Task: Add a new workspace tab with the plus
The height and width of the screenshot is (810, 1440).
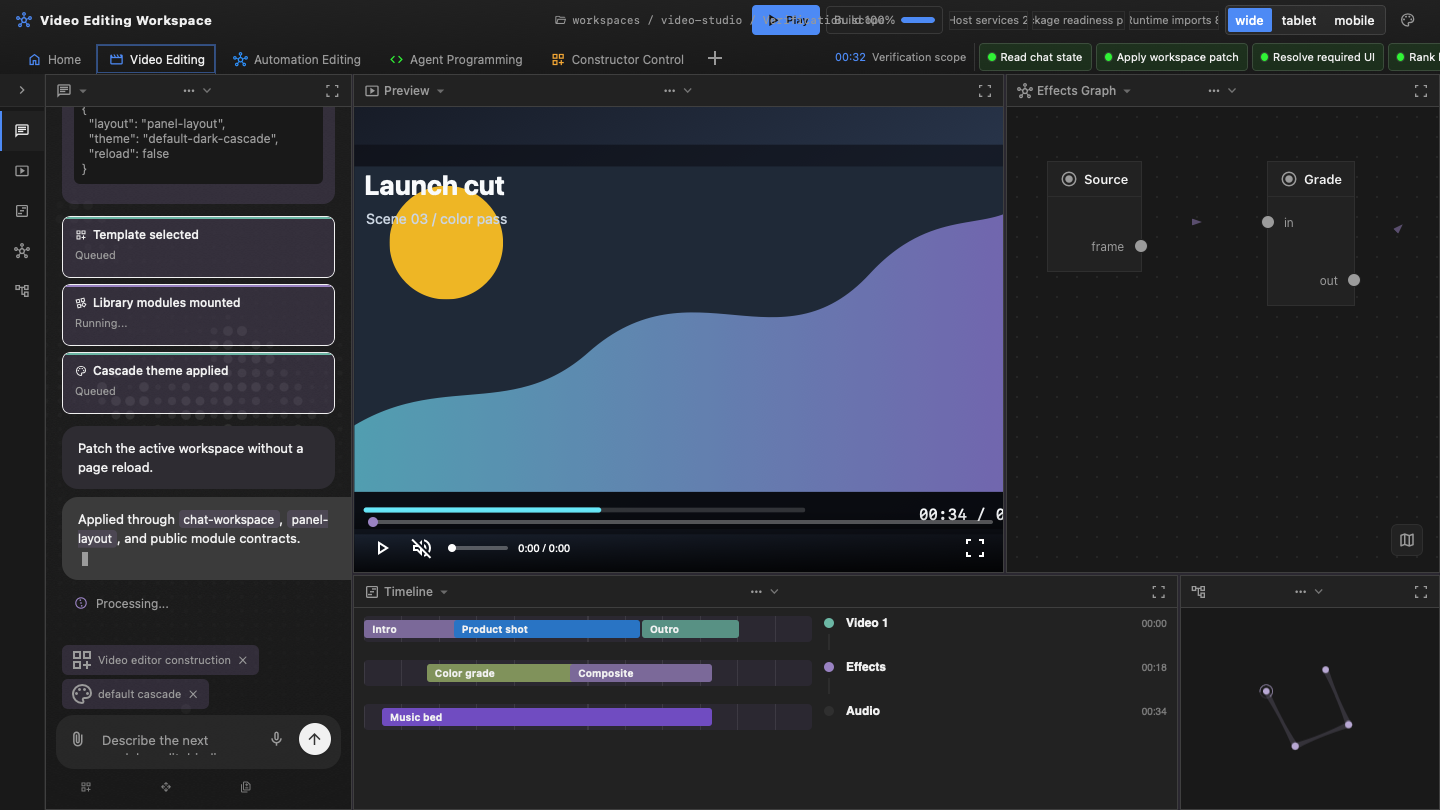Action: coord(715,59)
